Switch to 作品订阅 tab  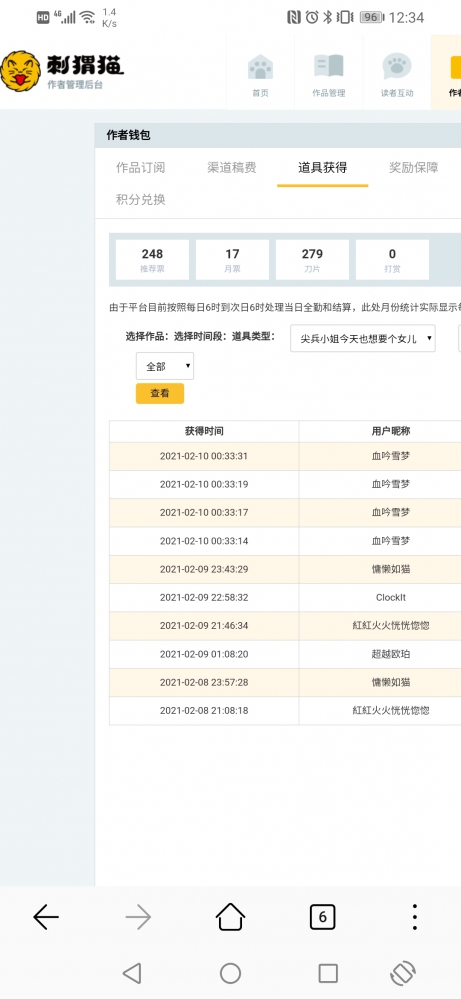[x=140, y=168]
